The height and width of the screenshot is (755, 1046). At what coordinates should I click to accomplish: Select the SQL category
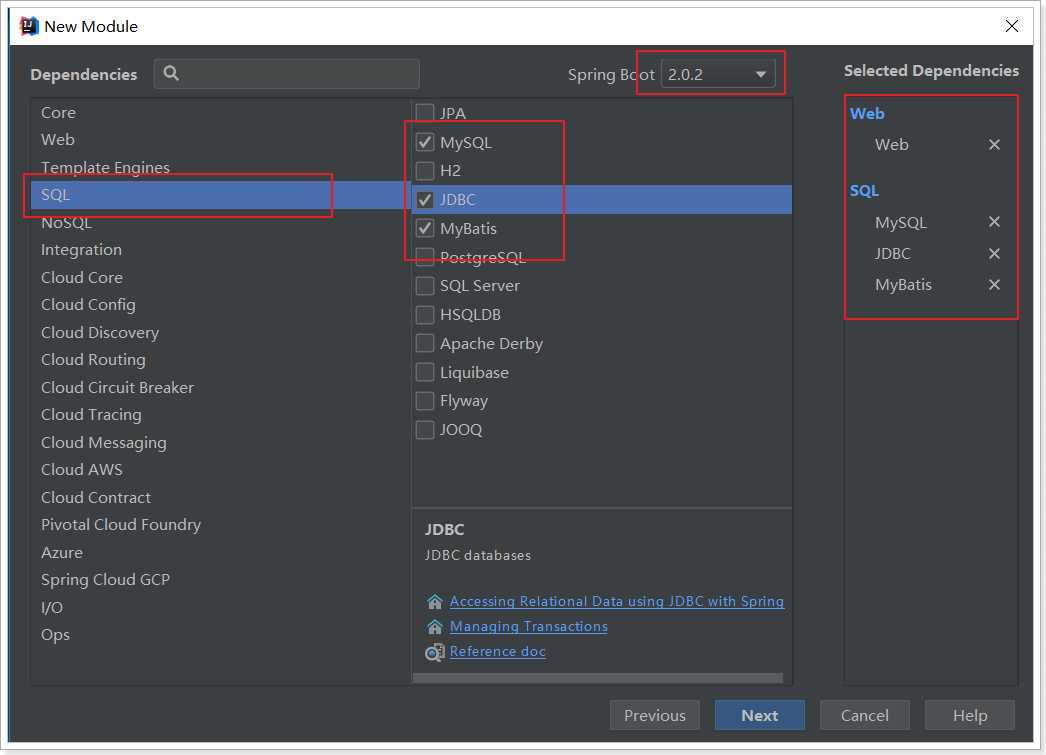pos(220,195)
